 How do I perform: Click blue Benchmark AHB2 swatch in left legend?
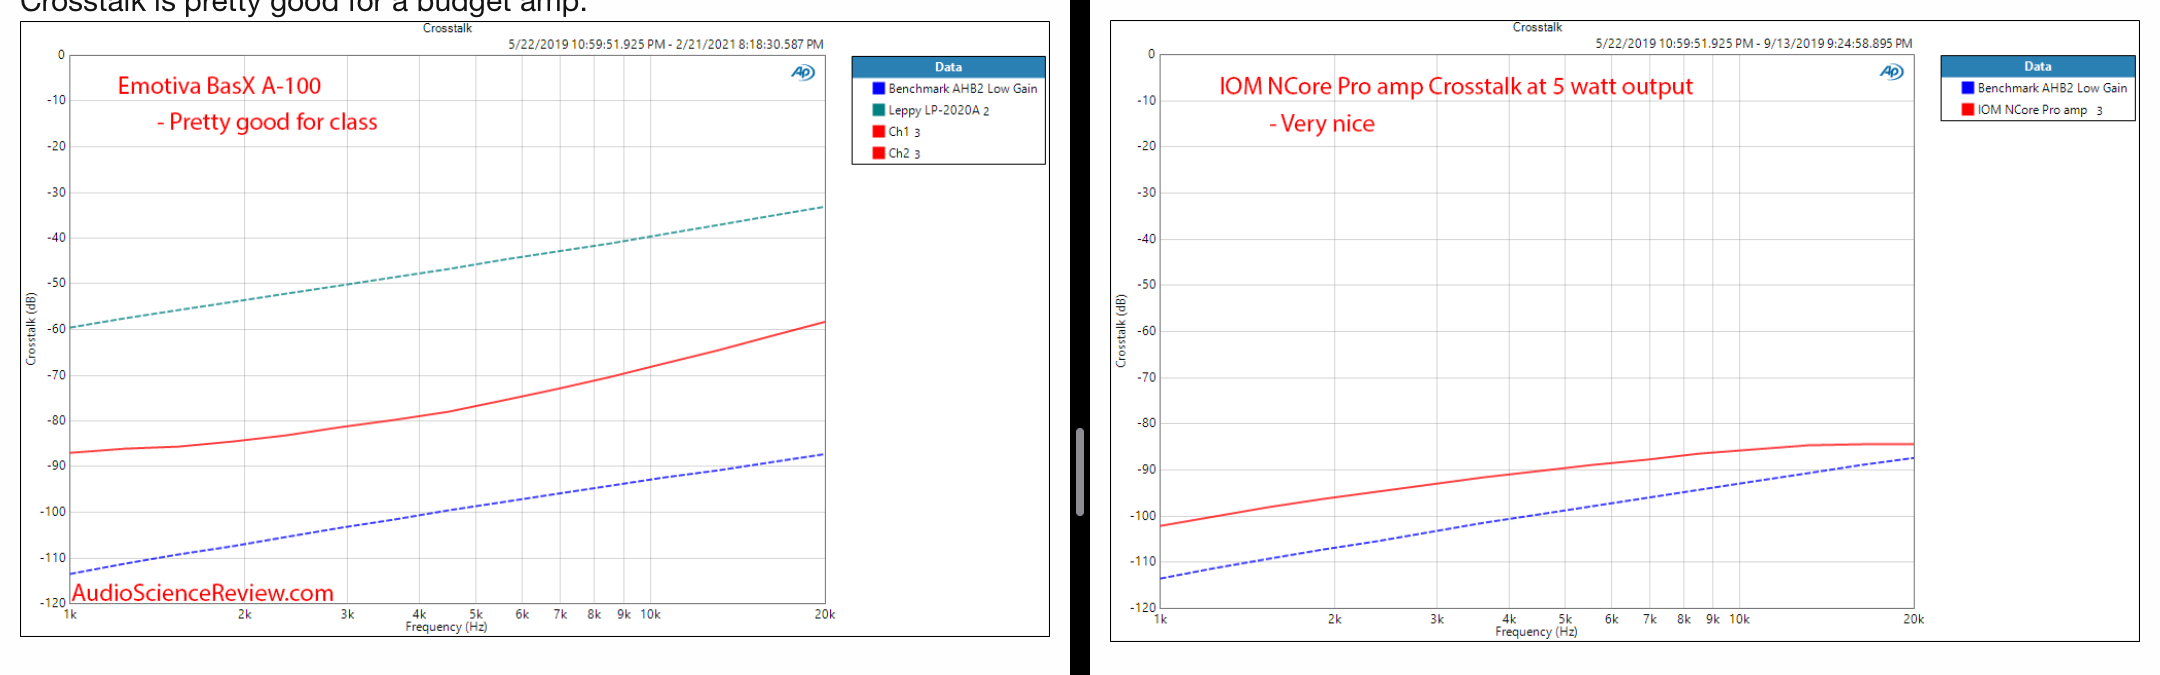(x=878, y=89)
